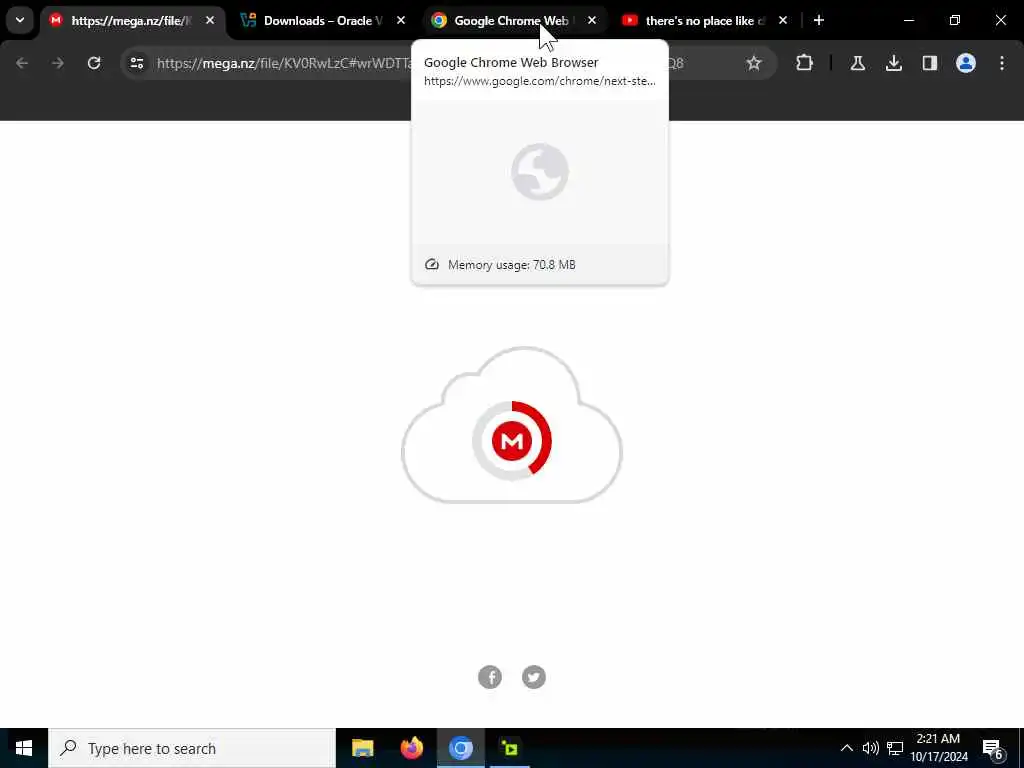Bookmark this page with star icon
This screenshot has height=768, width=1024.
[754, 63]
